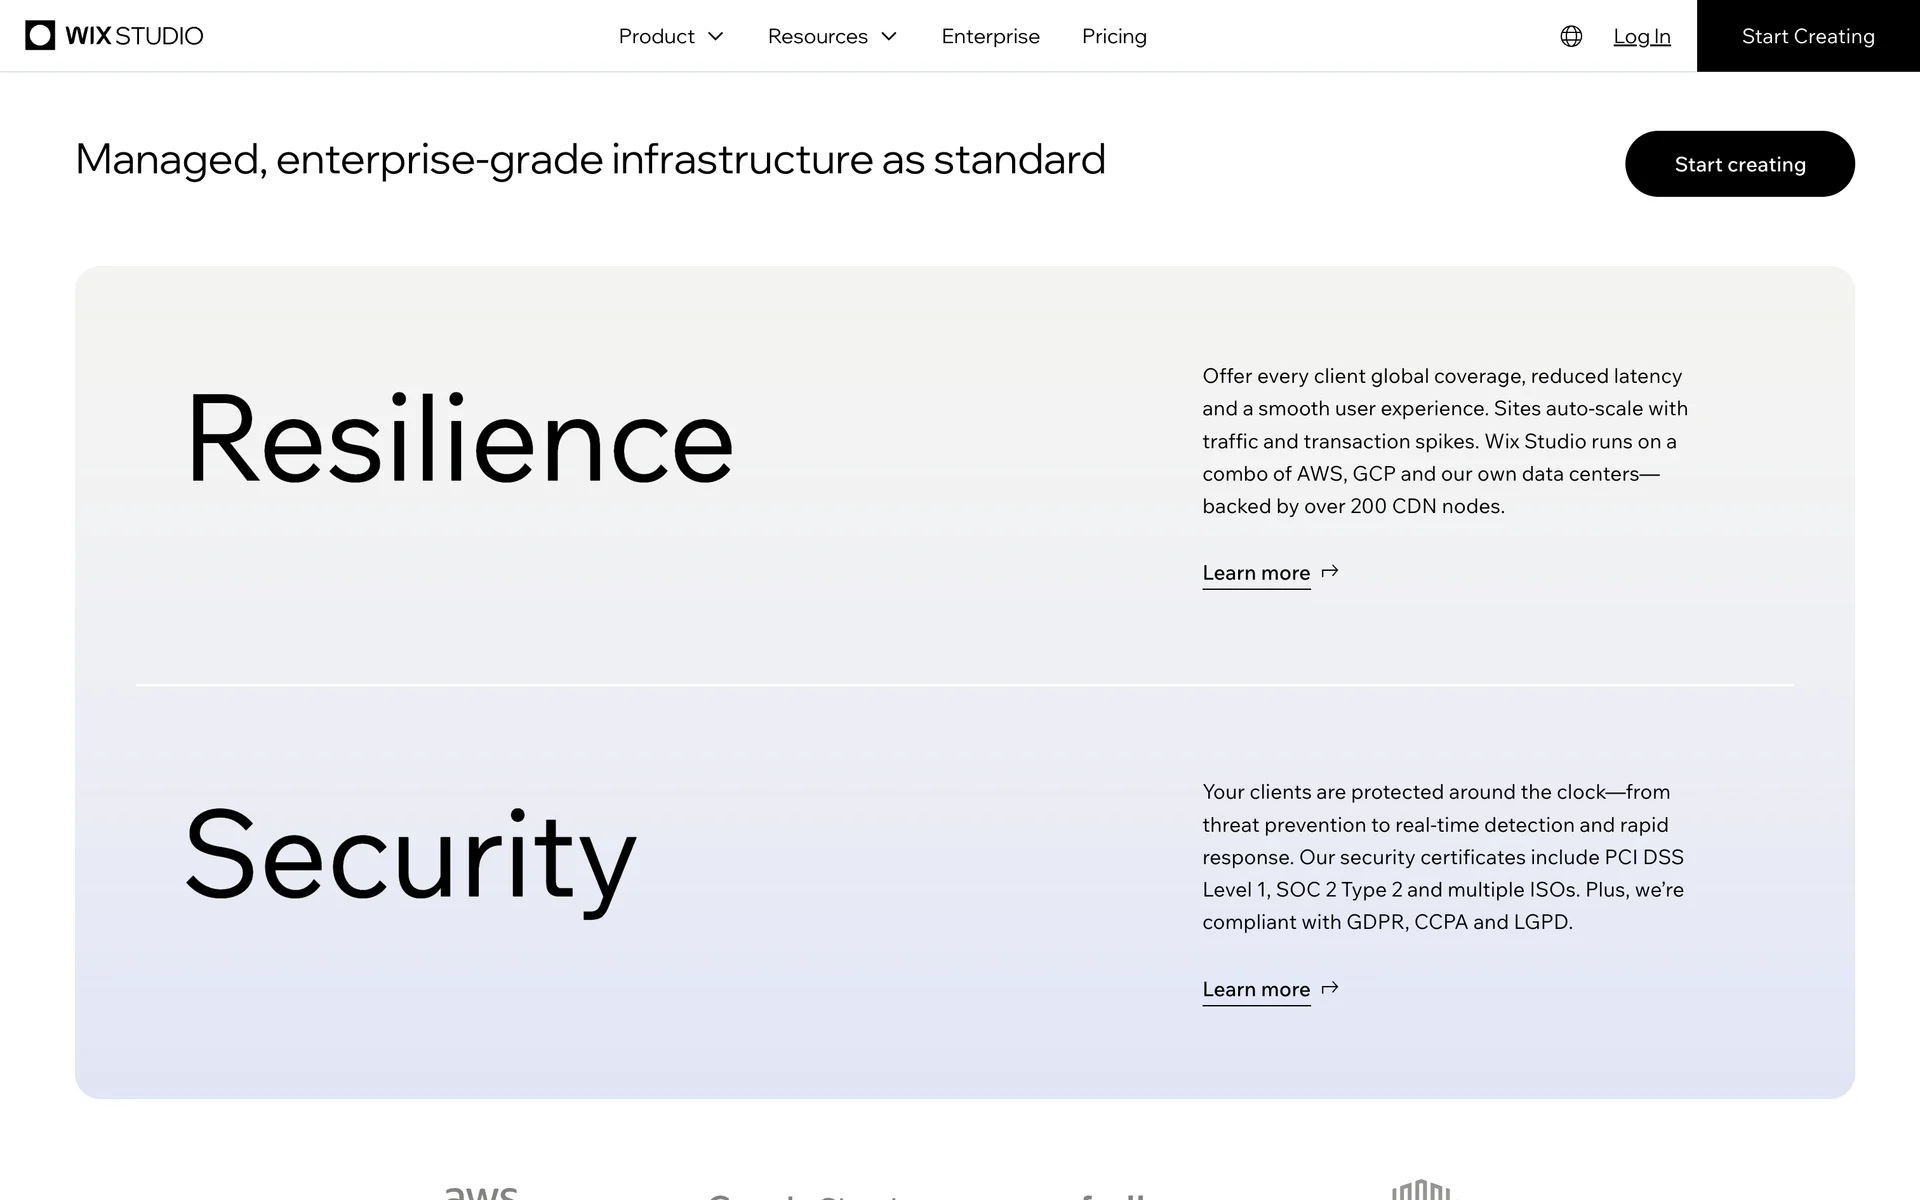Click the Wix Studio square logo icon
Image resolution: width=1920 pixels, height=1200 pixels.
point(40,36)
